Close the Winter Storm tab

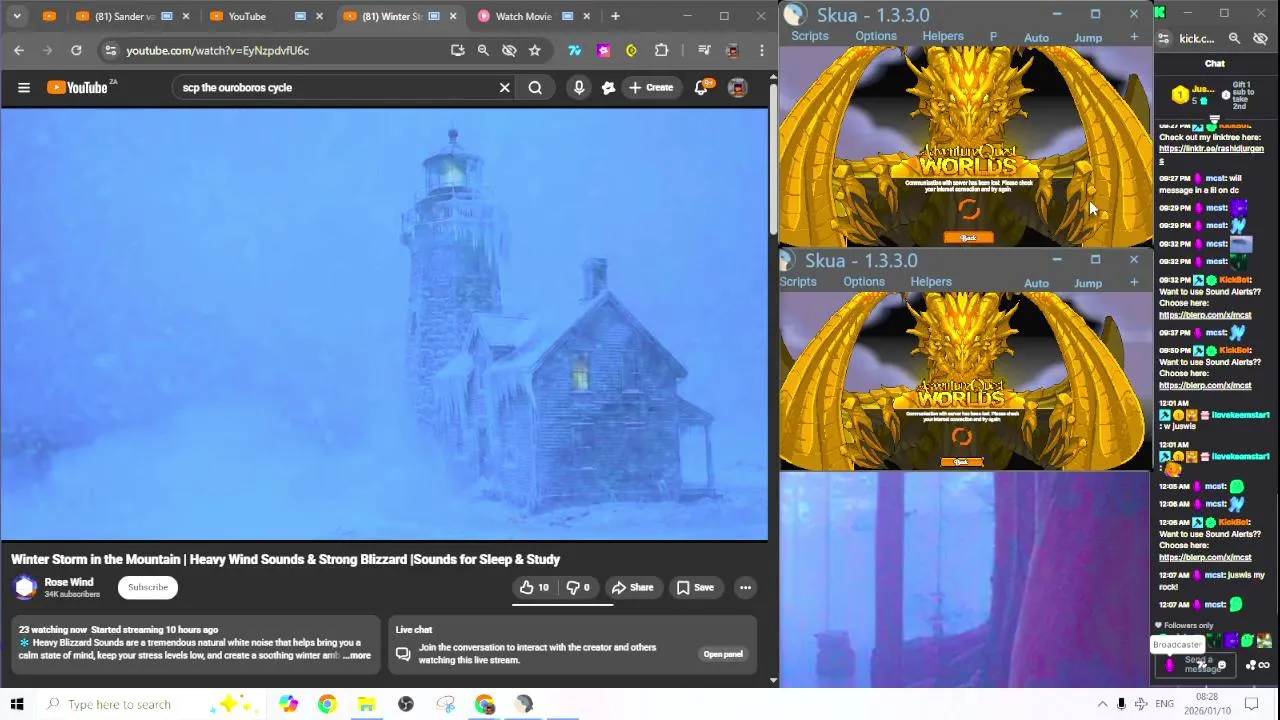(x=453, y=16)
